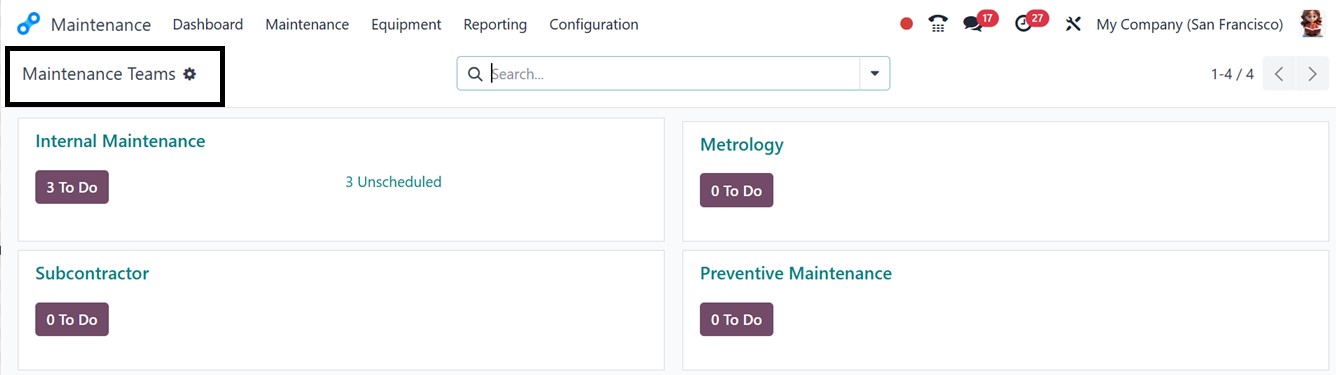Image resolution: width=1336 pixels, height=375 pixels.
Task: Open the Reporting menu
Action: (495, 24)
